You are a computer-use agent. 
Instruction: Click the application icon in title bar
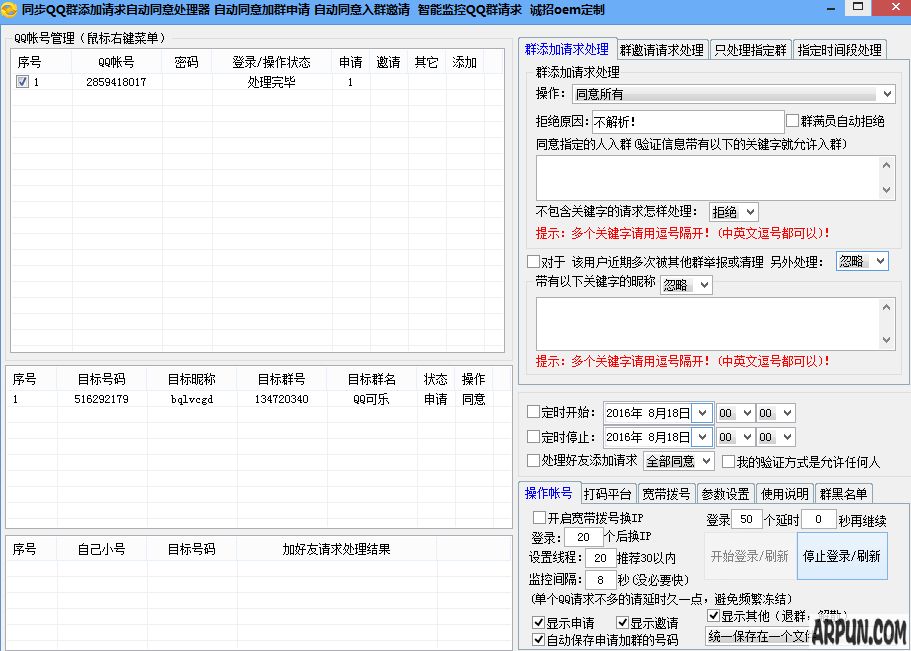click(9, 9)
